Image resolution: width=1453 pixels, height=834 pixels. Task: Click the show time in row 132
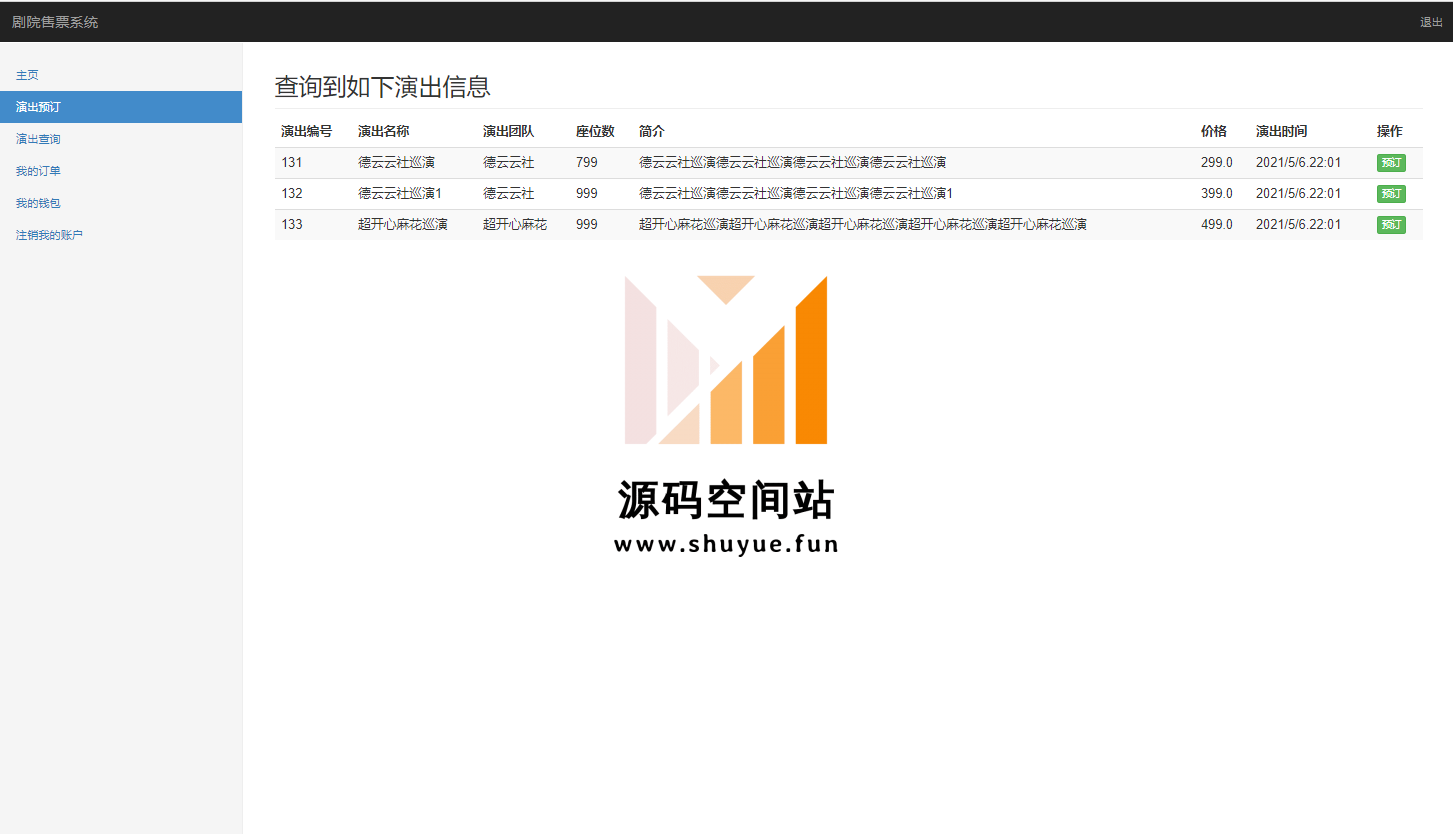coord(1298,194)
